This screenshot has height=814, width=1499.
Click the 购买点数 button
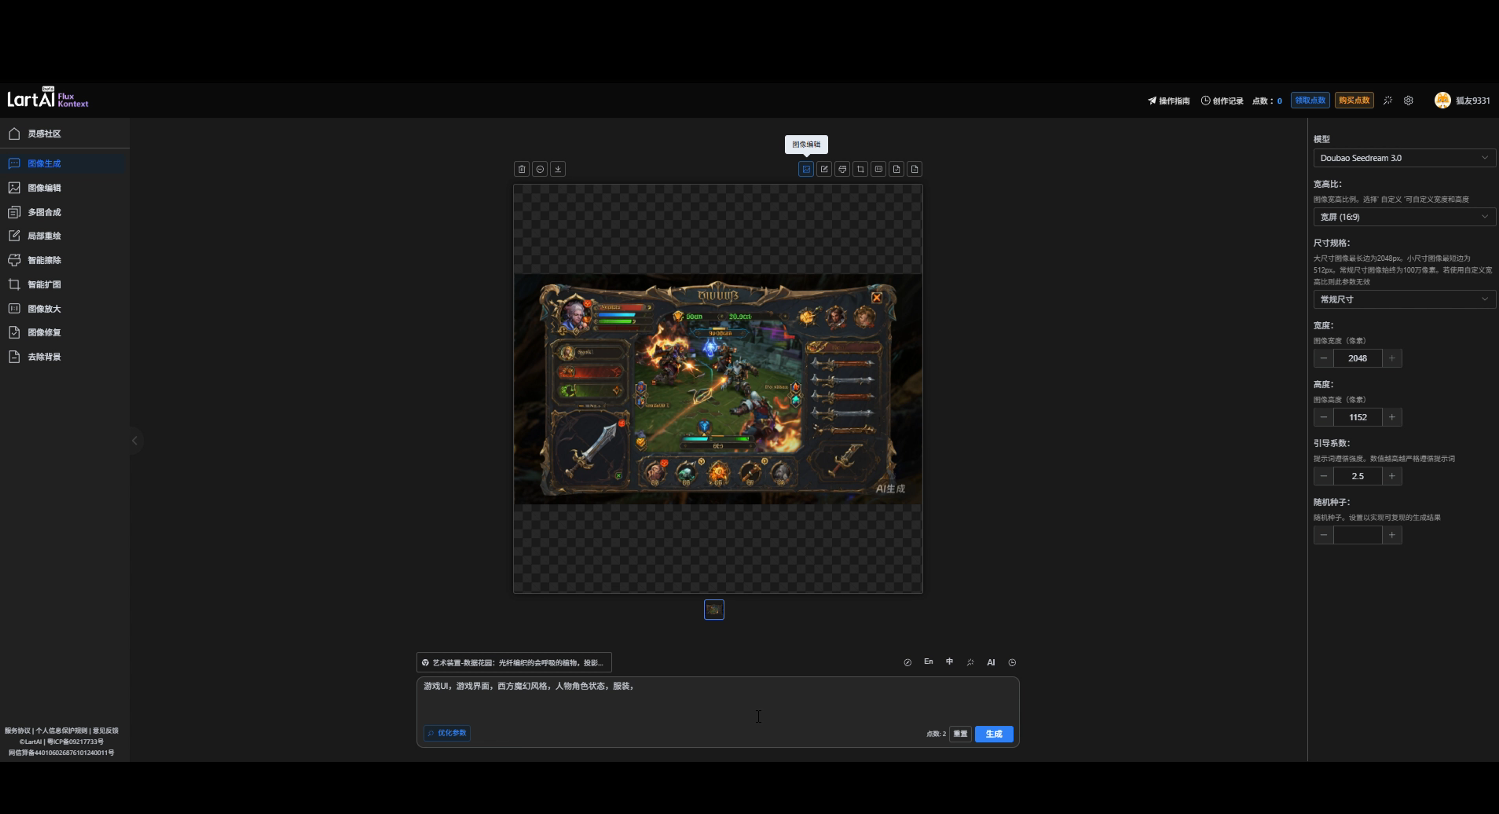tap(1354, 100)
